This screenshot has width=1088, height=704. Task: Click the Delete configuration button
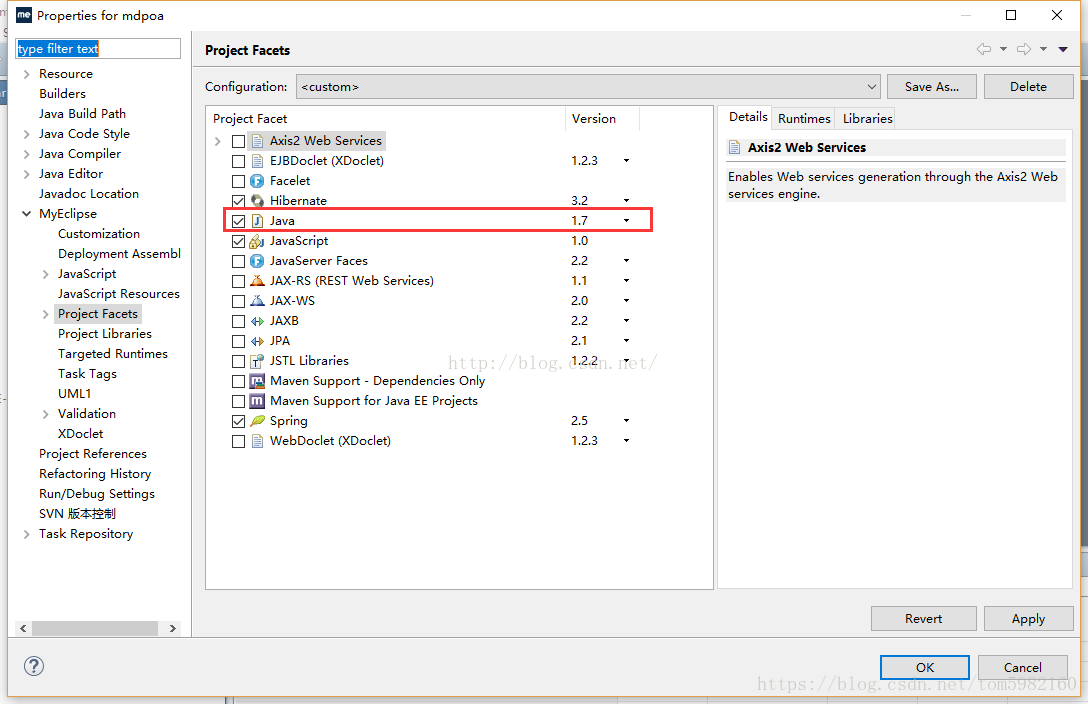(1028, 87)
